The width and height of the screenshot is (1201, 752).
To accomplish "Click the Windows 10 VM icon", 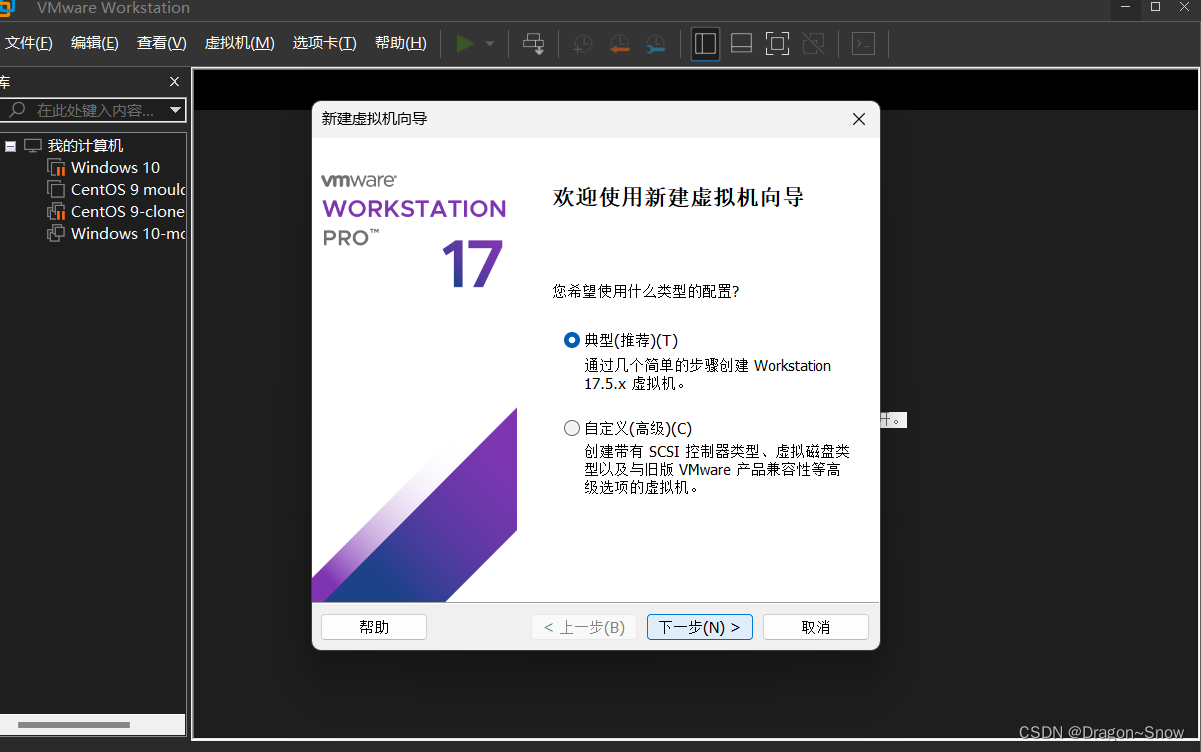I will 56,168.
